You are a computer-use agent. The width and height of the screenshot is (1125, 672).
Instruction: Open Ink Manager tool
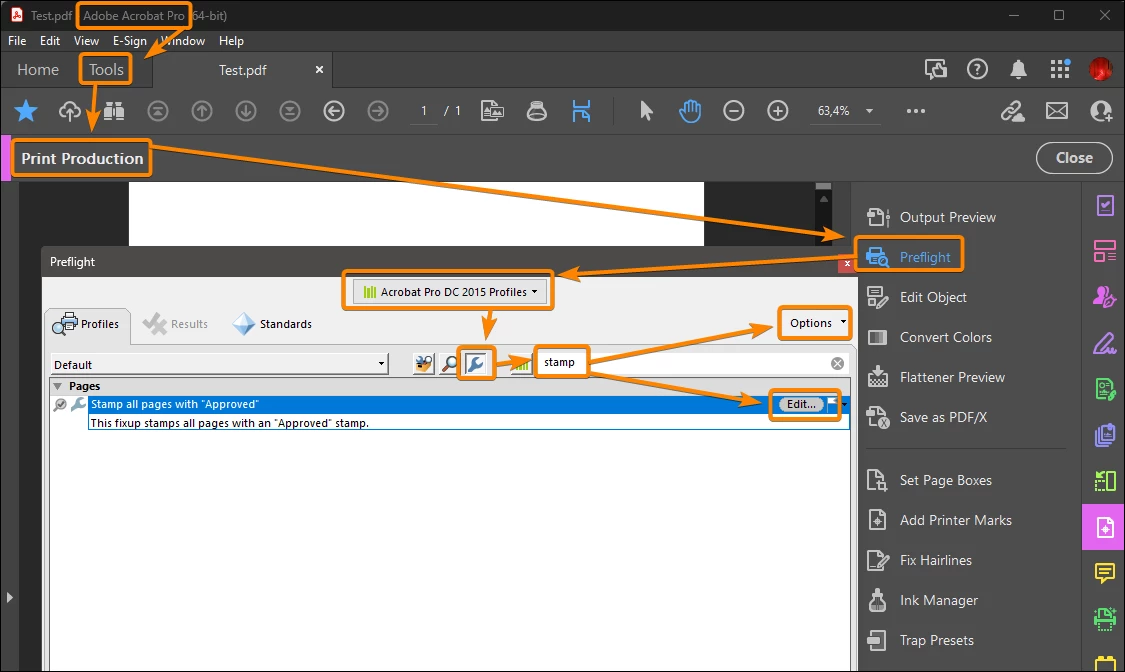[923, 600]
